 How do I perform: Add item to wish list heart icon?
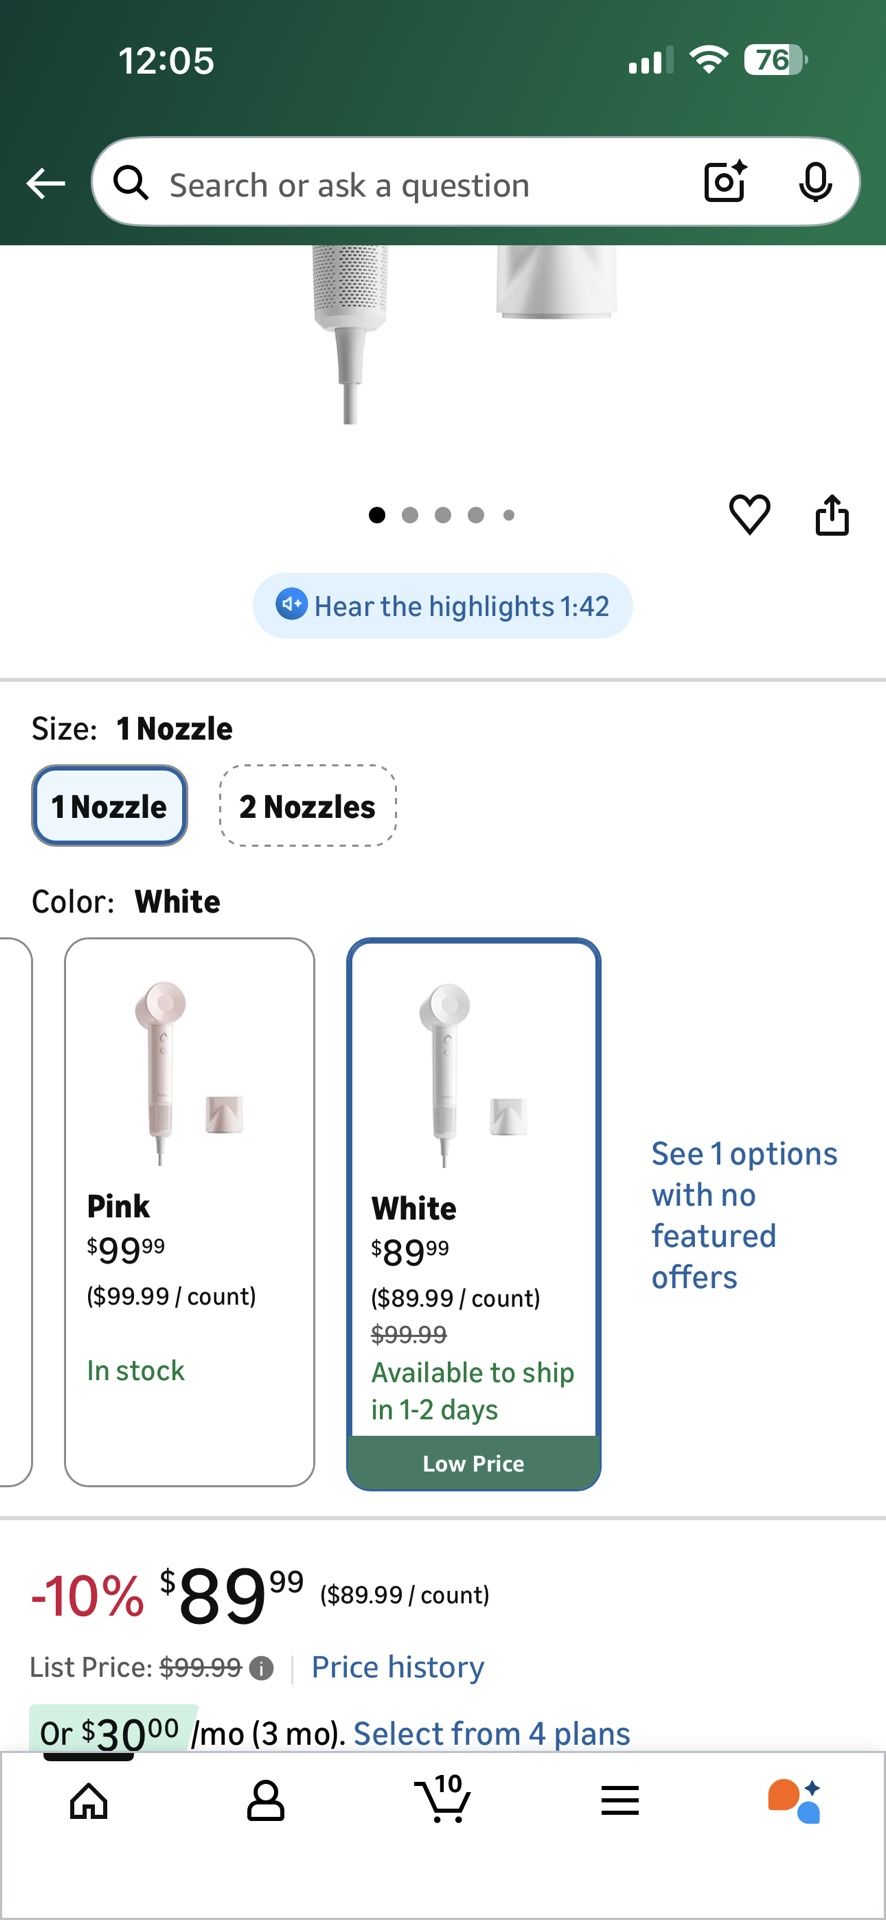coord(749,514)
